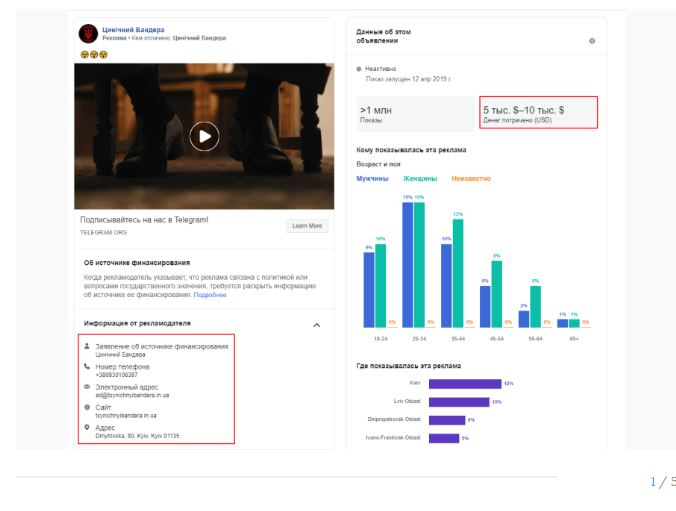Click the info icon beside Данные об этом объявлении
The height and width of the screenshot is (511, 676).
click(x=592, y=40)
